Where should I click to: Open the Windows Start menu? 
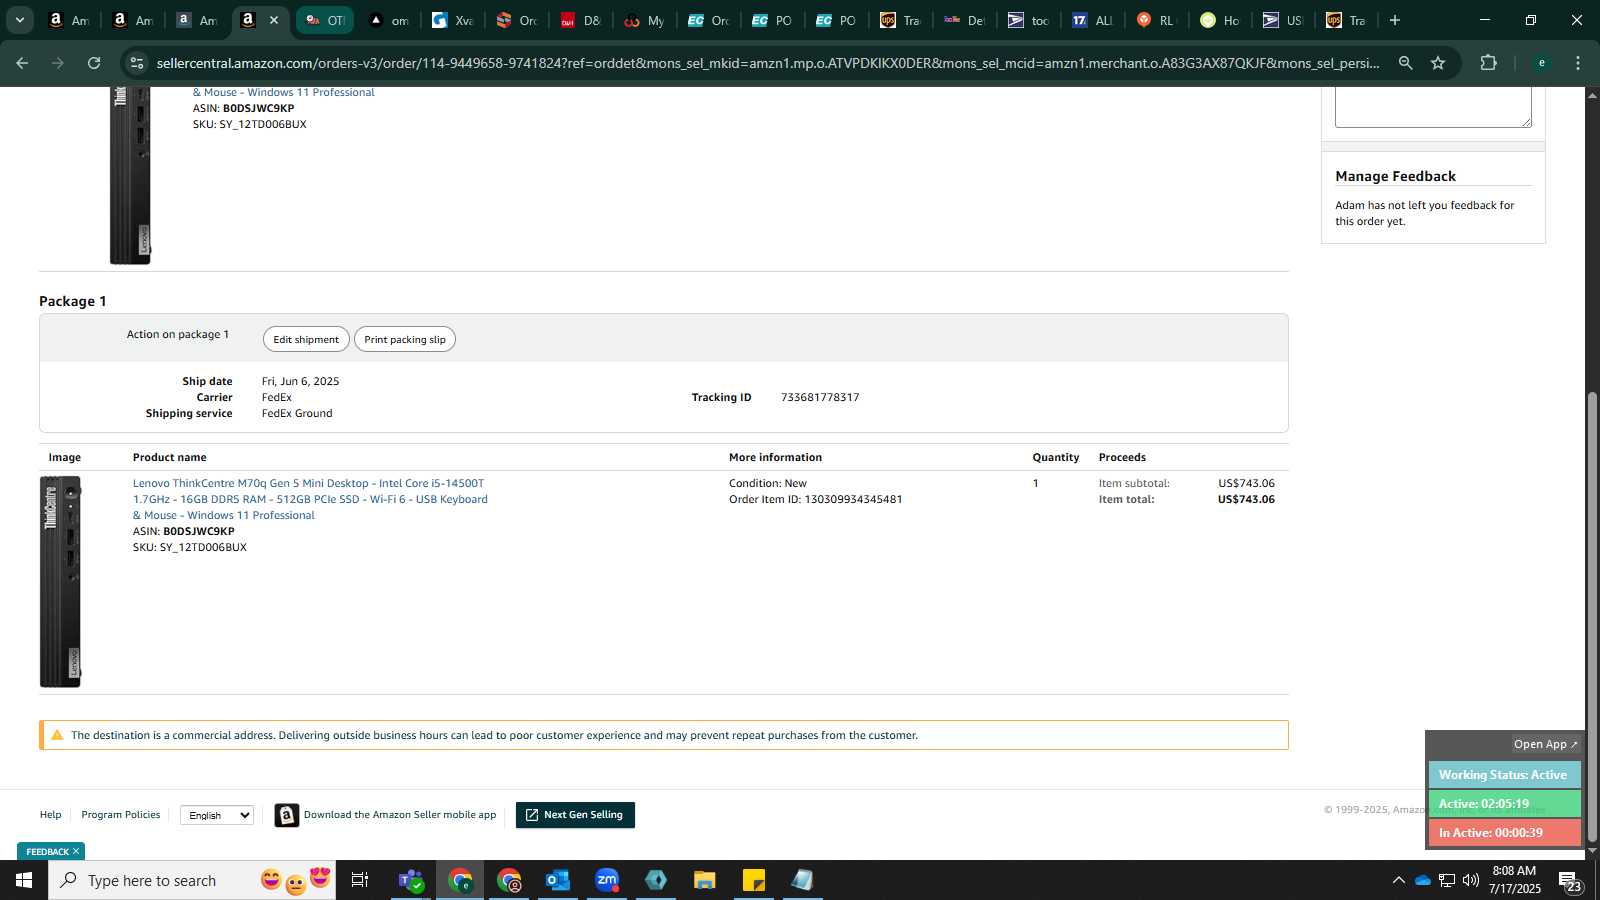[x=24, y=880]
